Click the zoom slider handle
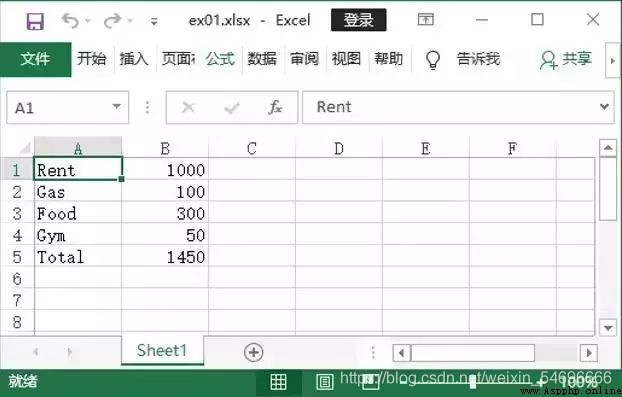This screenshot has height=397, width=622. click(x=472, y=382)
